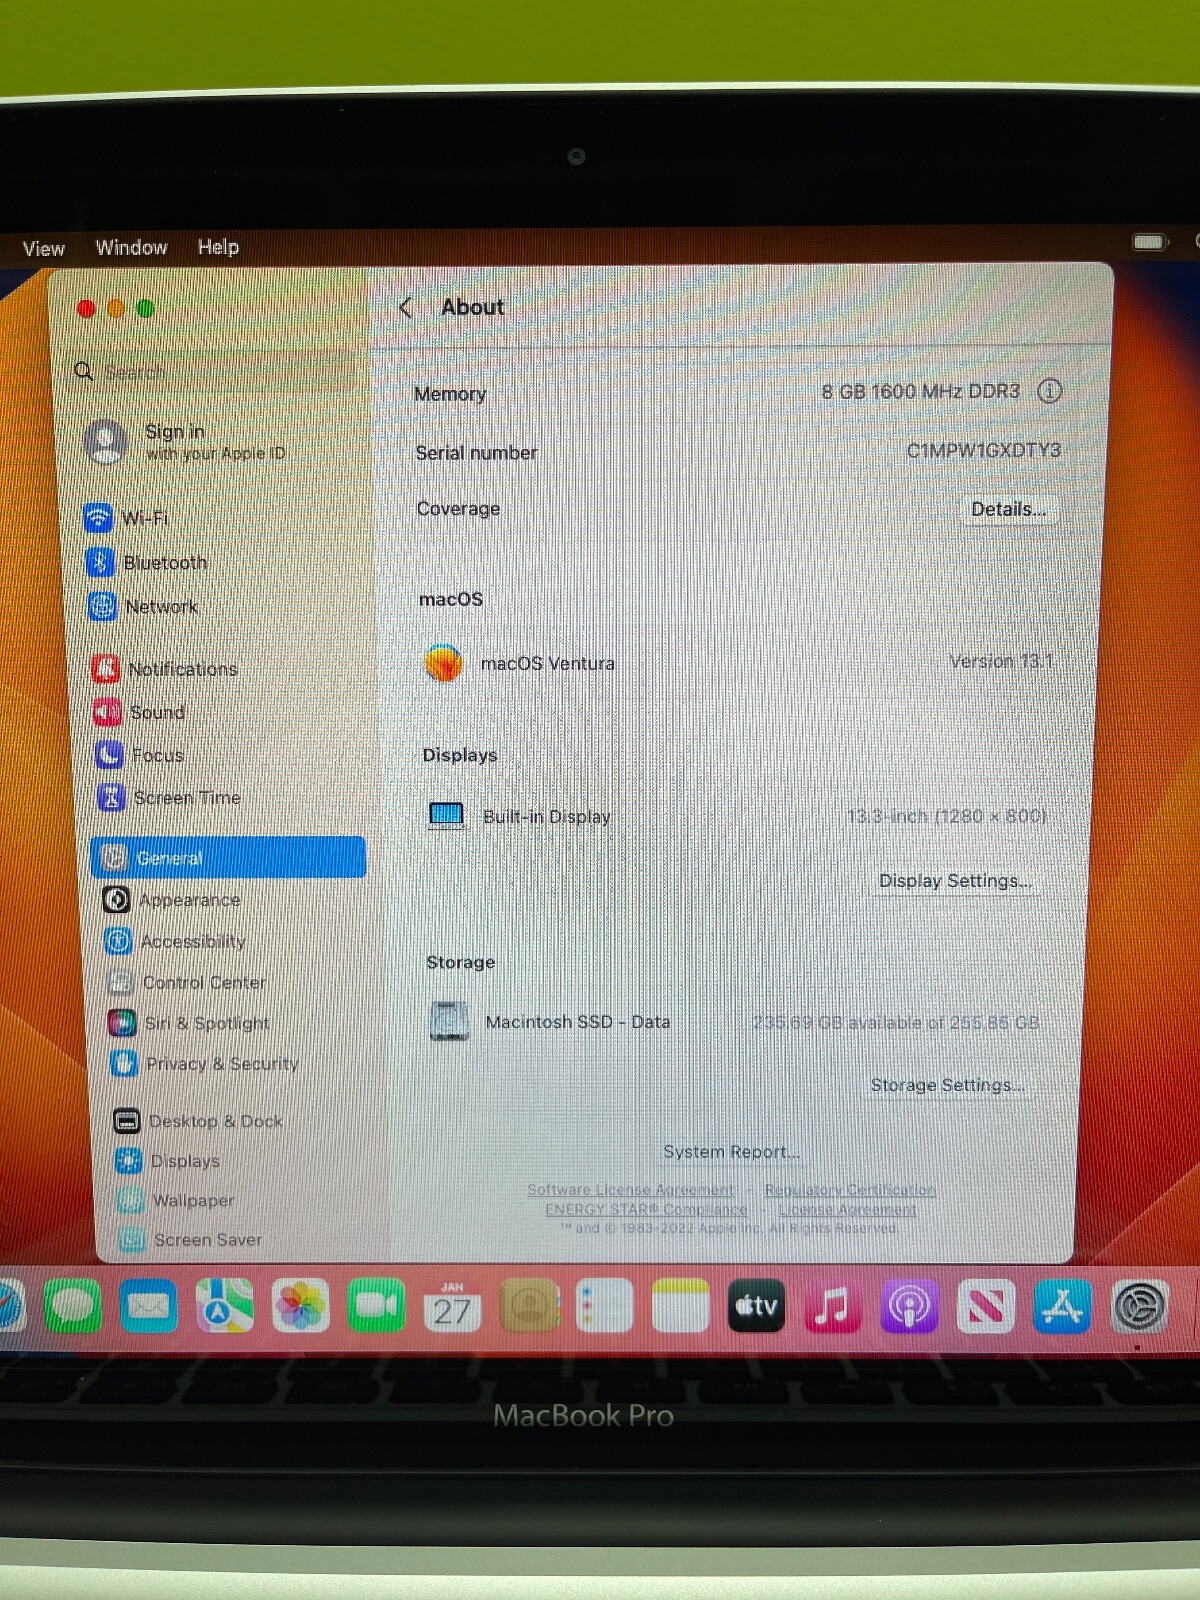Open Maps from the Dock
The height and width of the screenshot is (1600, 1200).
(224, 1306)
